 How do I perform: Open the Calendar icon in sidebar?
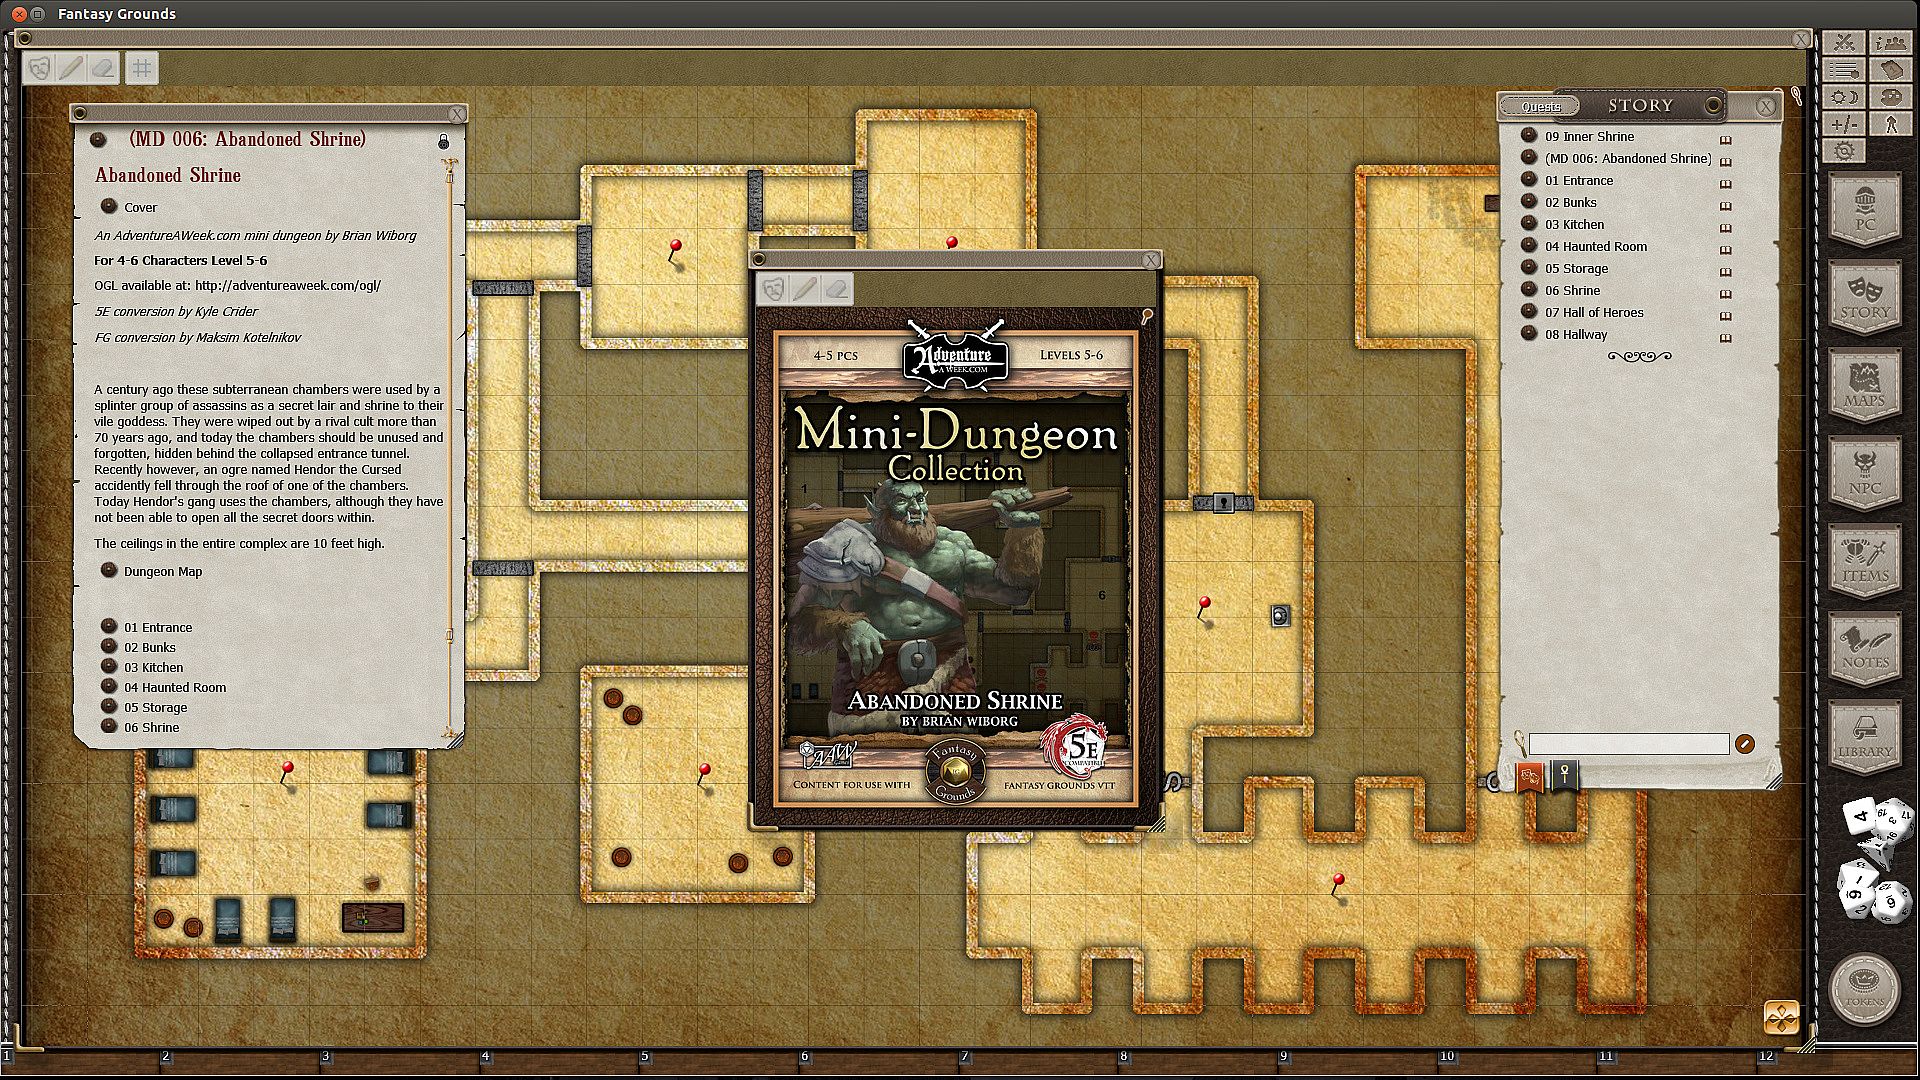coord(1890,70)
